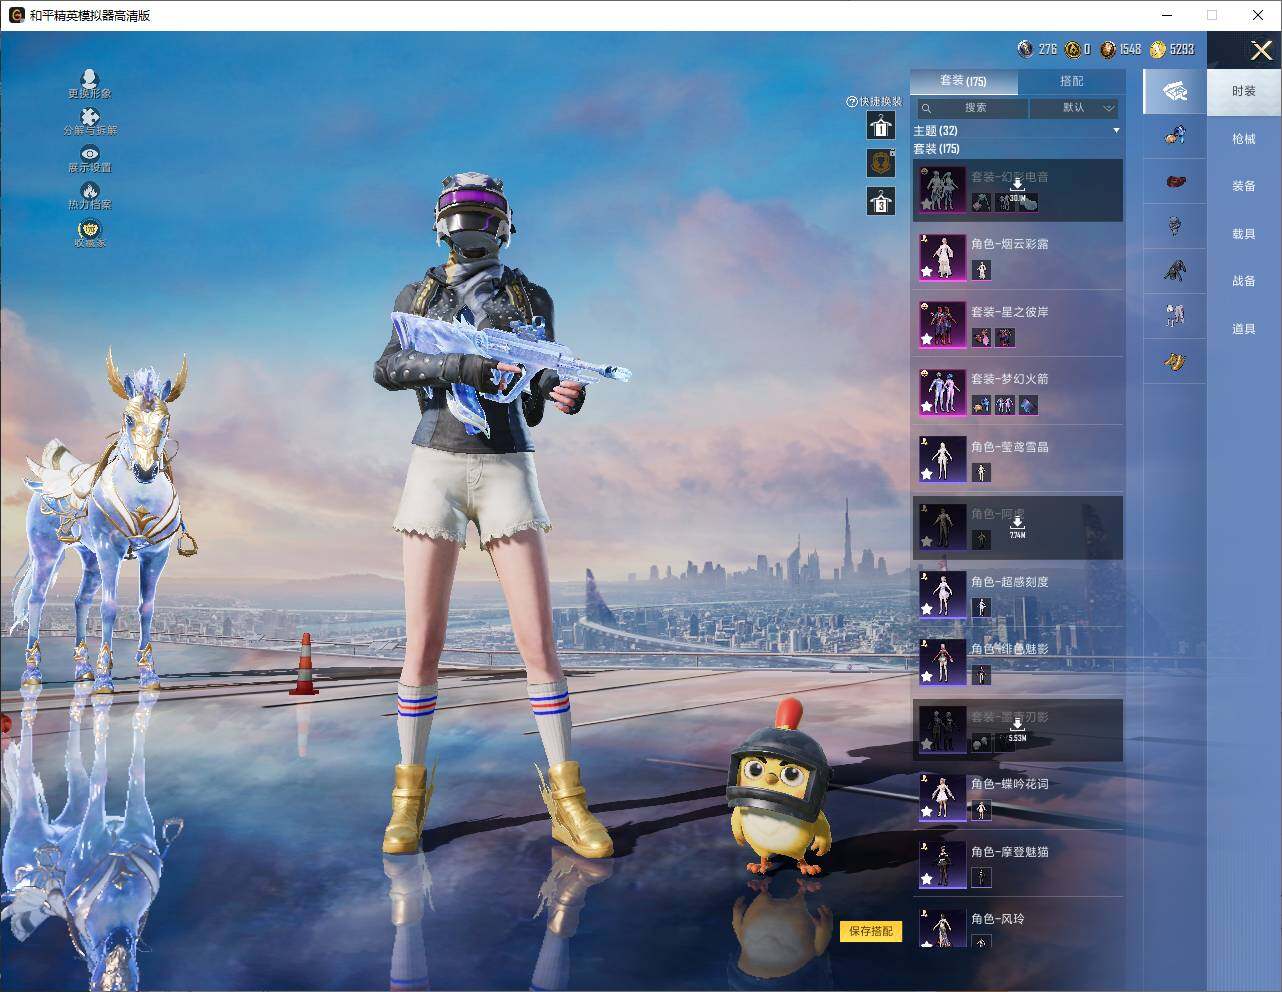Open the 载具 category tab
The image size is (1282, 992).
[x=1244, y=234]
